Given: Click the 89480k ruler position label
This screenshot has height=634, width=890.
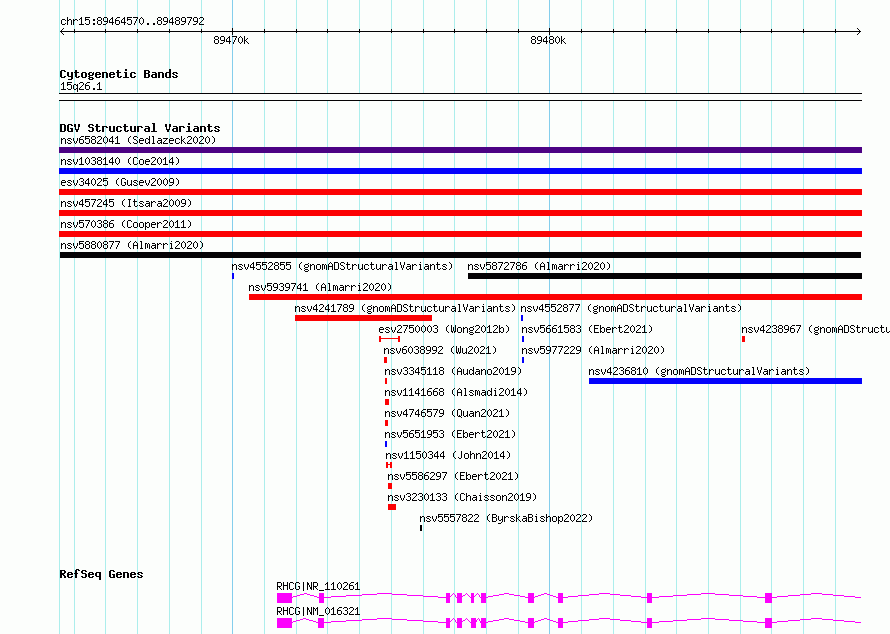Looking at the screenshot, I should click(548, 40).
